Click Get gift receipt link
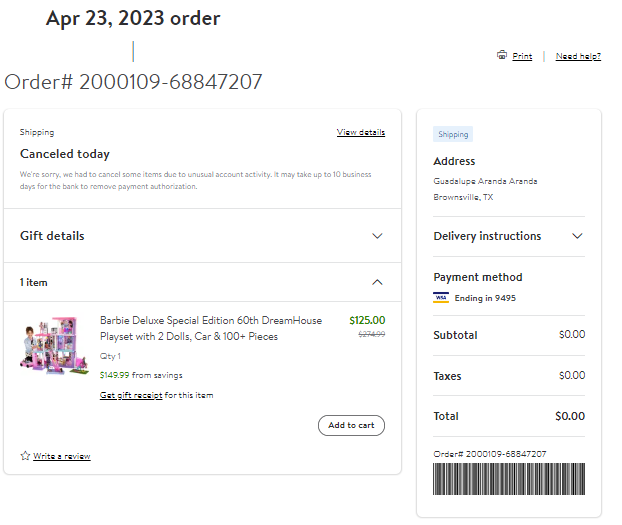The height and width of the screenshot is (525, 622). pyautogui.click(x=131, y=395)
